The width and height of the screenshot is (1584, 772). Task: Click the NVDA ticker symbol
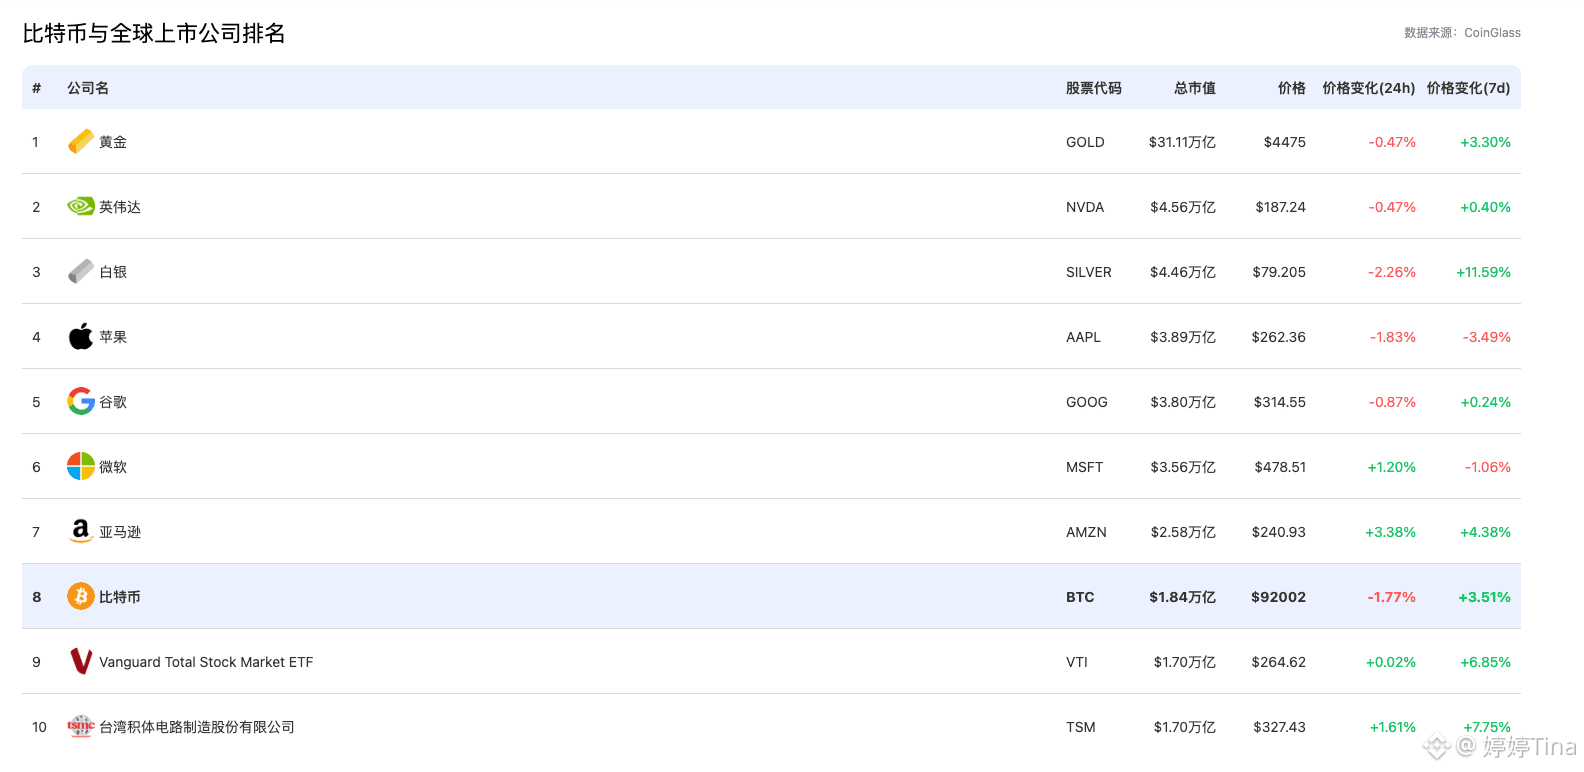tap(1085, 207)
